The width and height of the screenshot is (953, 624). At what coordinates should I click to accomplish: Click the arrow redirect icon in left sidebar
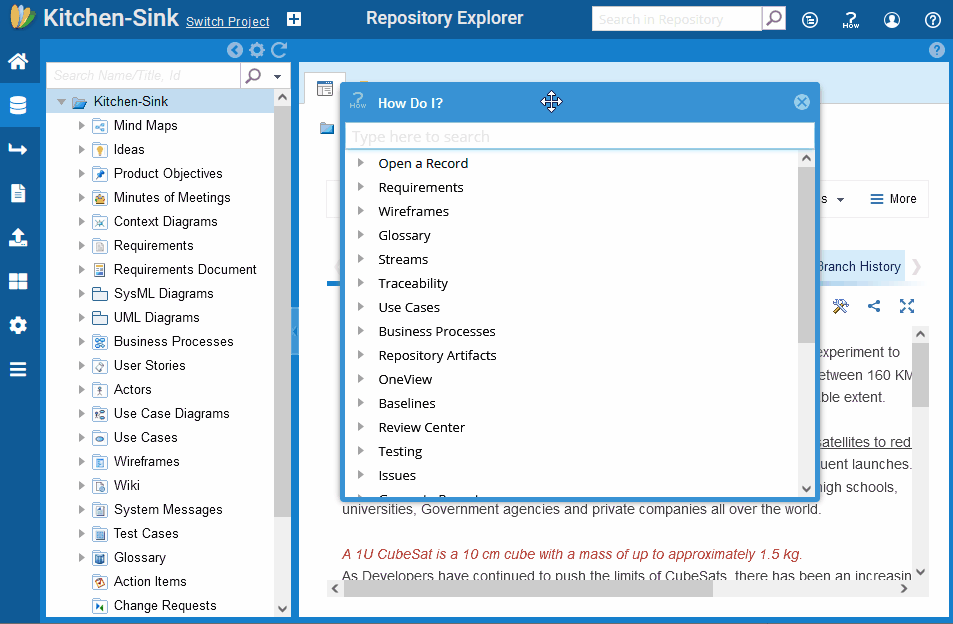(x=18, y=149)
